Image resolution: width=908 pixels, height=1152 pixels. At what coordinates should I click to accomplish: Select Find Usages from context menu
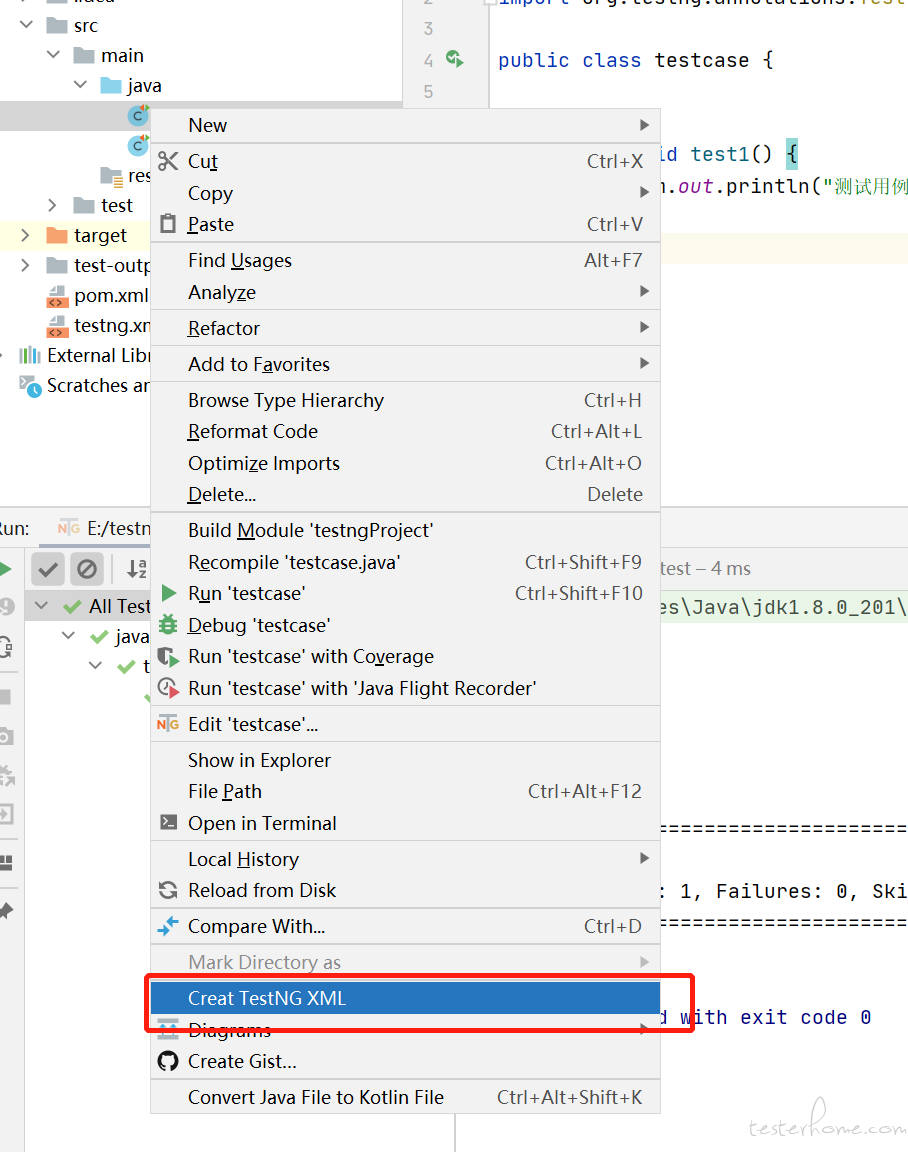tap(406, 260)
